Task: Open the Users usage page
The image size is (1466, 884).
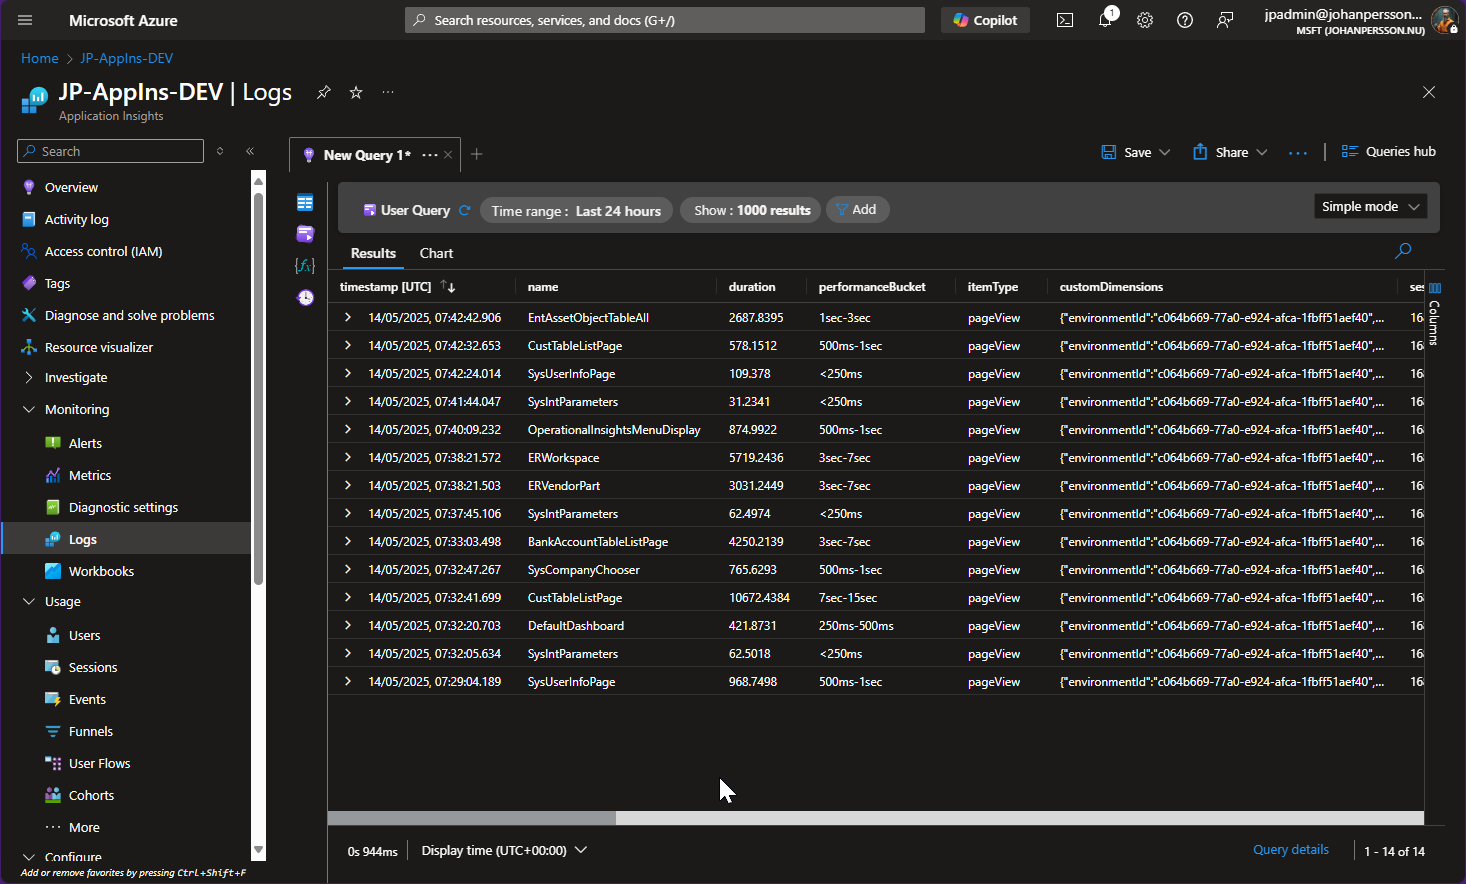Action: click(84, 635)
